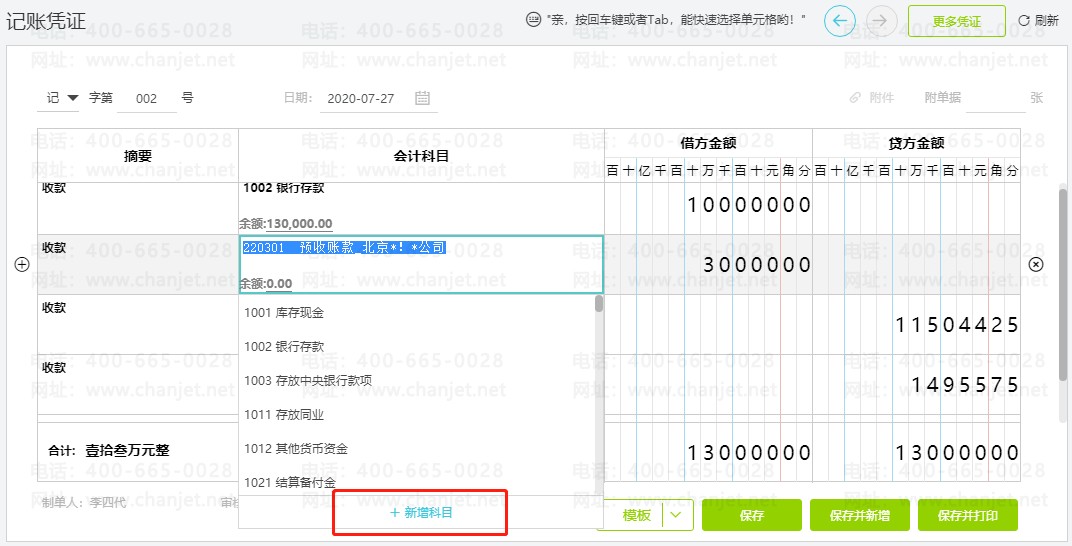The height and width of the screenshot is (546, 1072).
Task: Click the + 新增科目 link
Action: pyautogui.click(x=420, y=513)
